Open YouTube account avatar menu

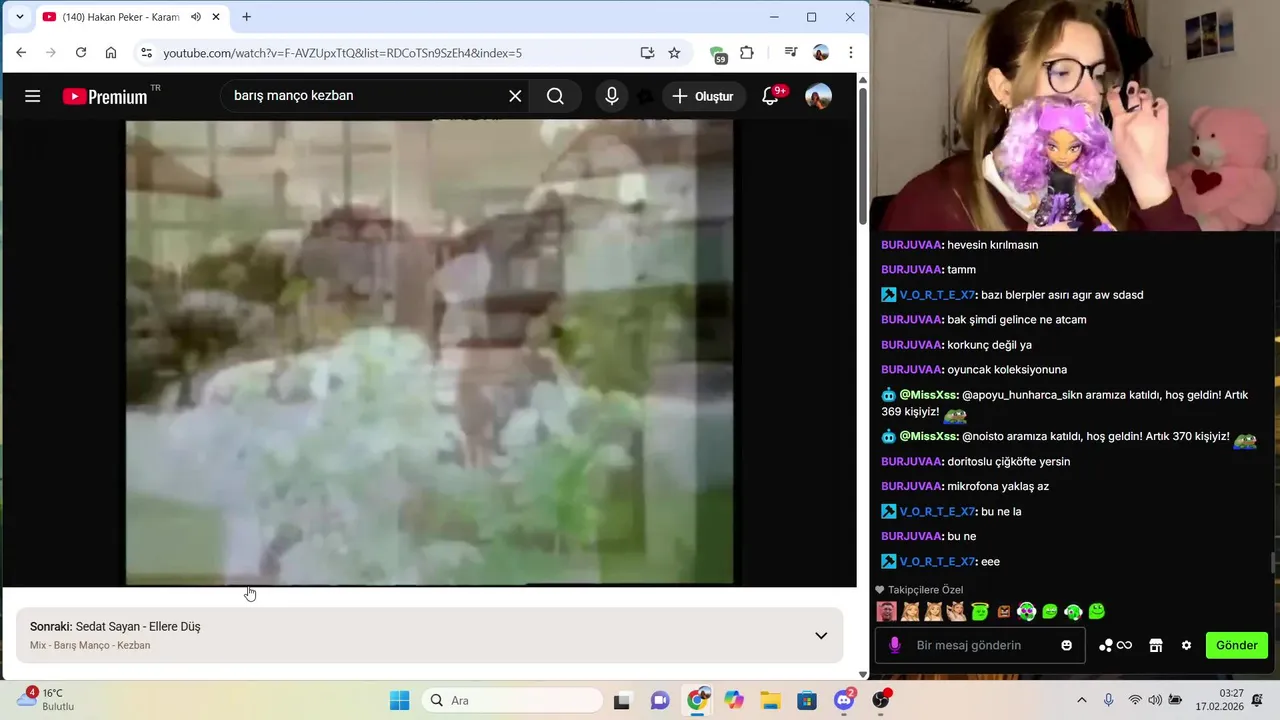click(818, 96)
